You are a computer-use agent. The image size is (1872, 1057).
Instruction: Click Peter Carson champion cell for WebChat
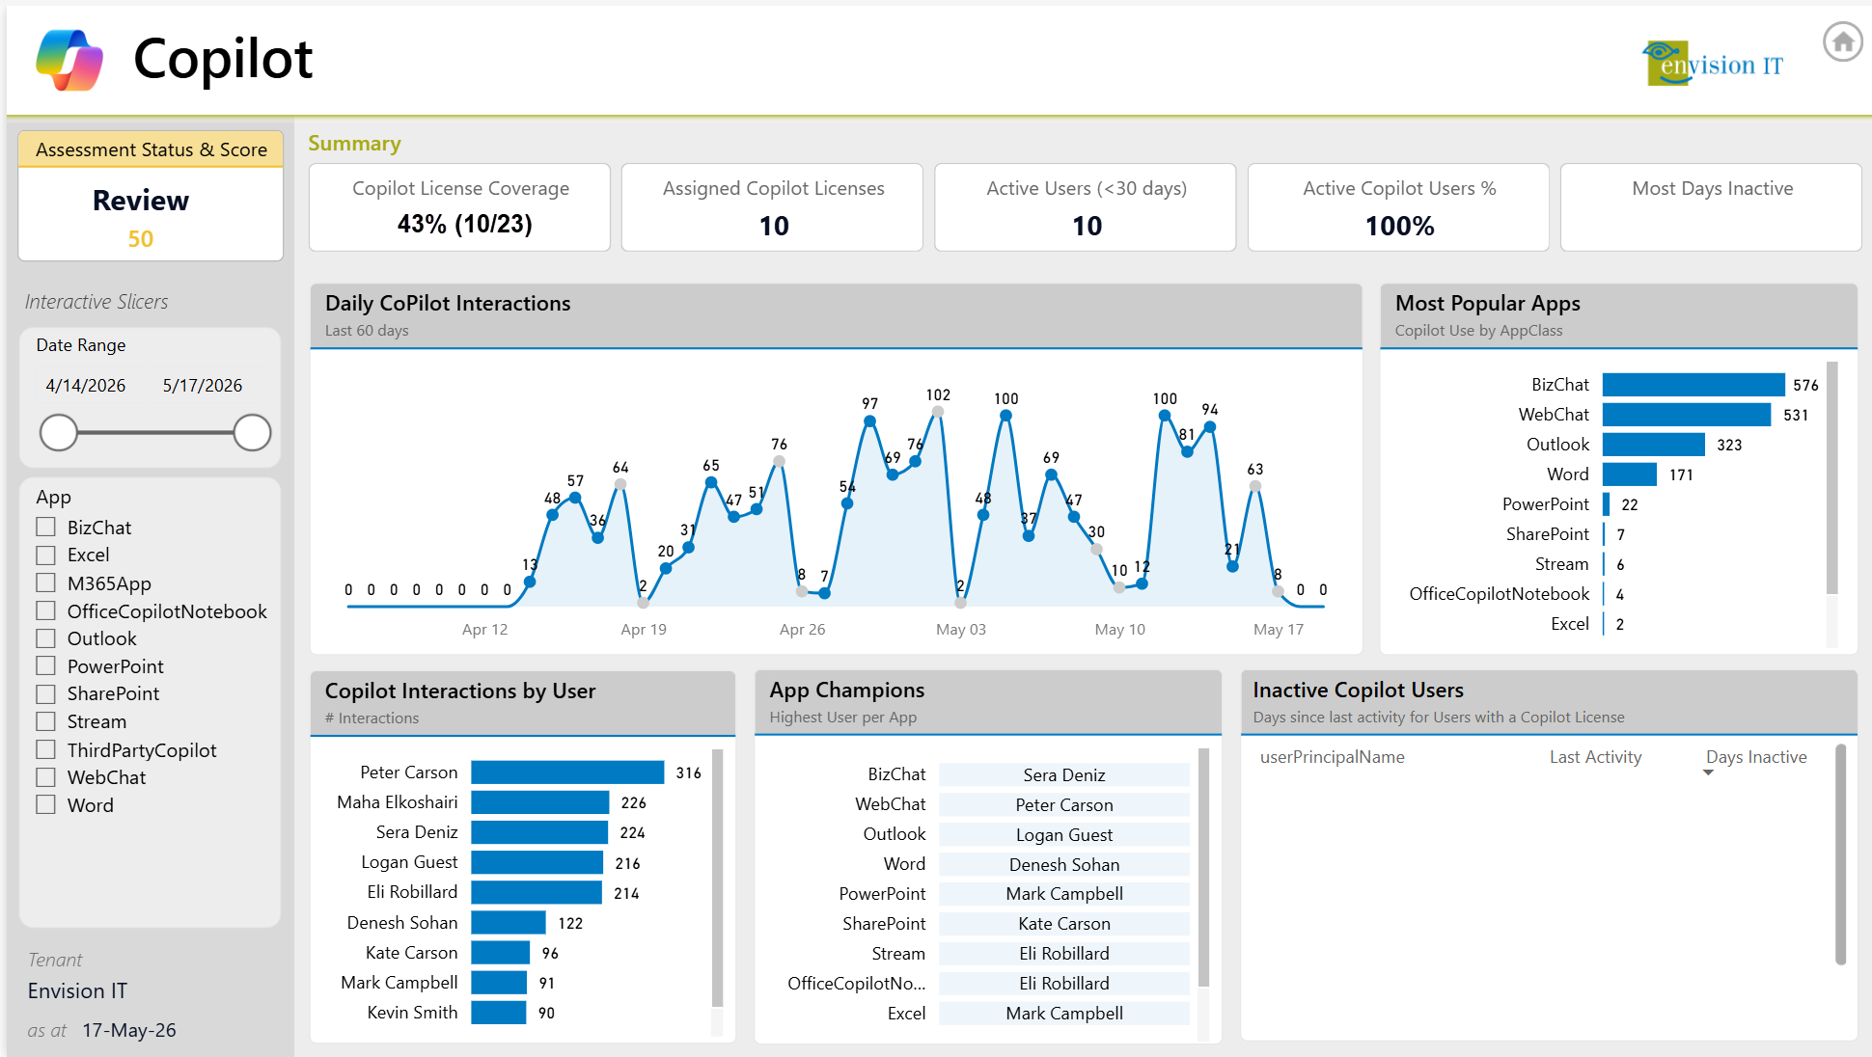1064,805
